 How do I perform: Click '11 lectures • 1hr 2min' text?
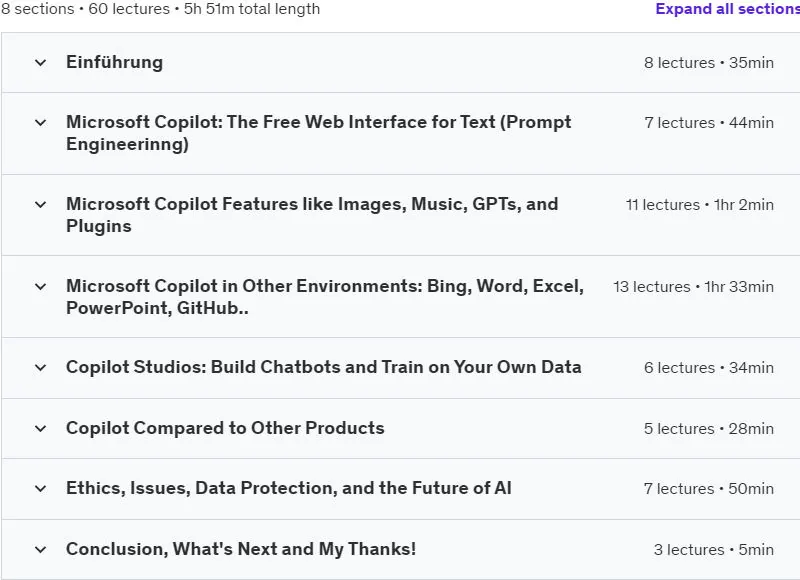tap(699, 205)
